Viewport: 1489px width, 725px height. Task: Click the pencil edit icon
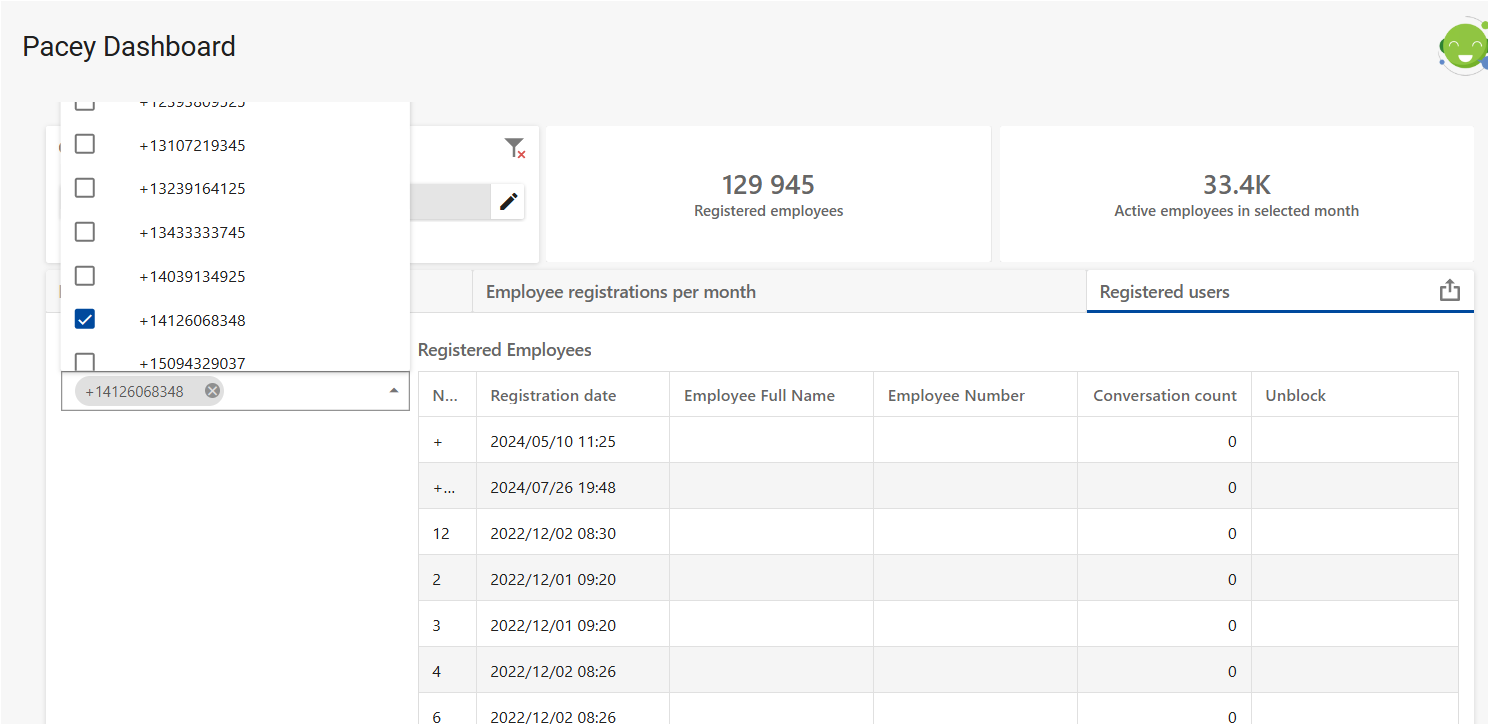[x=508, y=201]
